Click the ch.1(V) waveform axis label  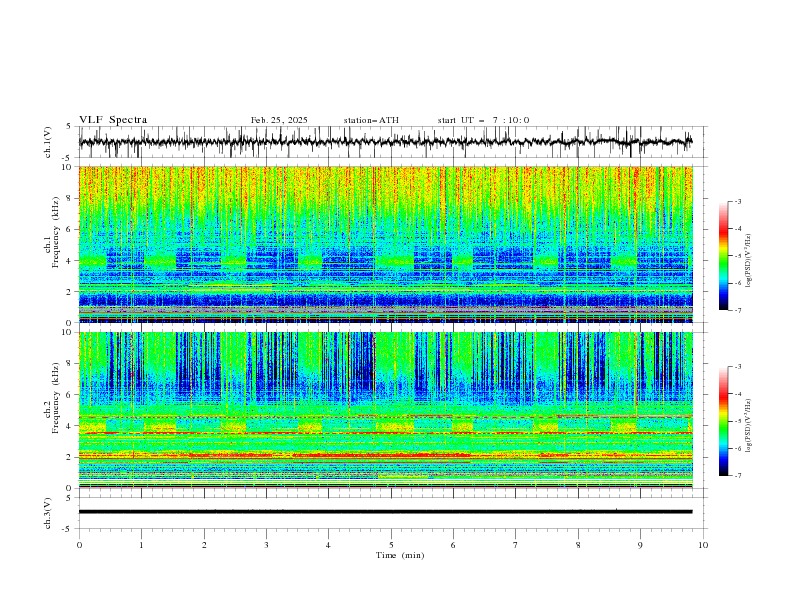pos(48,142)
